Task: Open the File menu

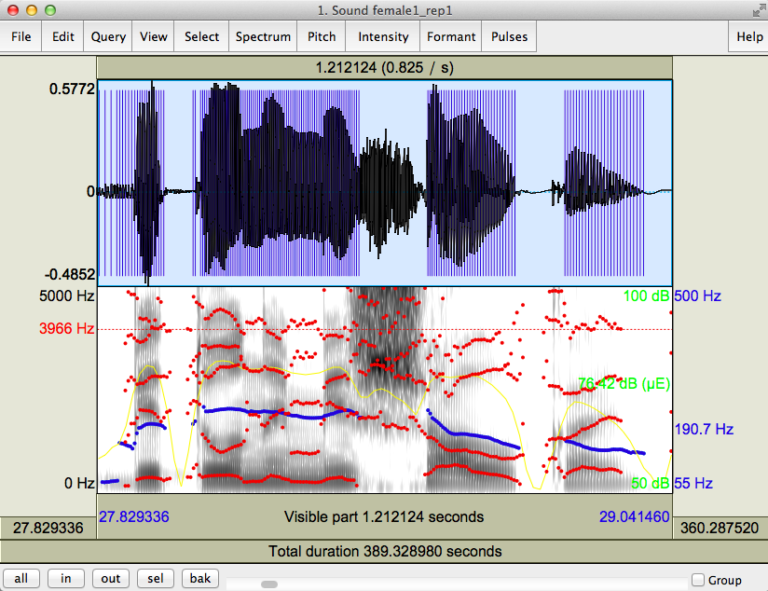Action: (x=21, y=37)
